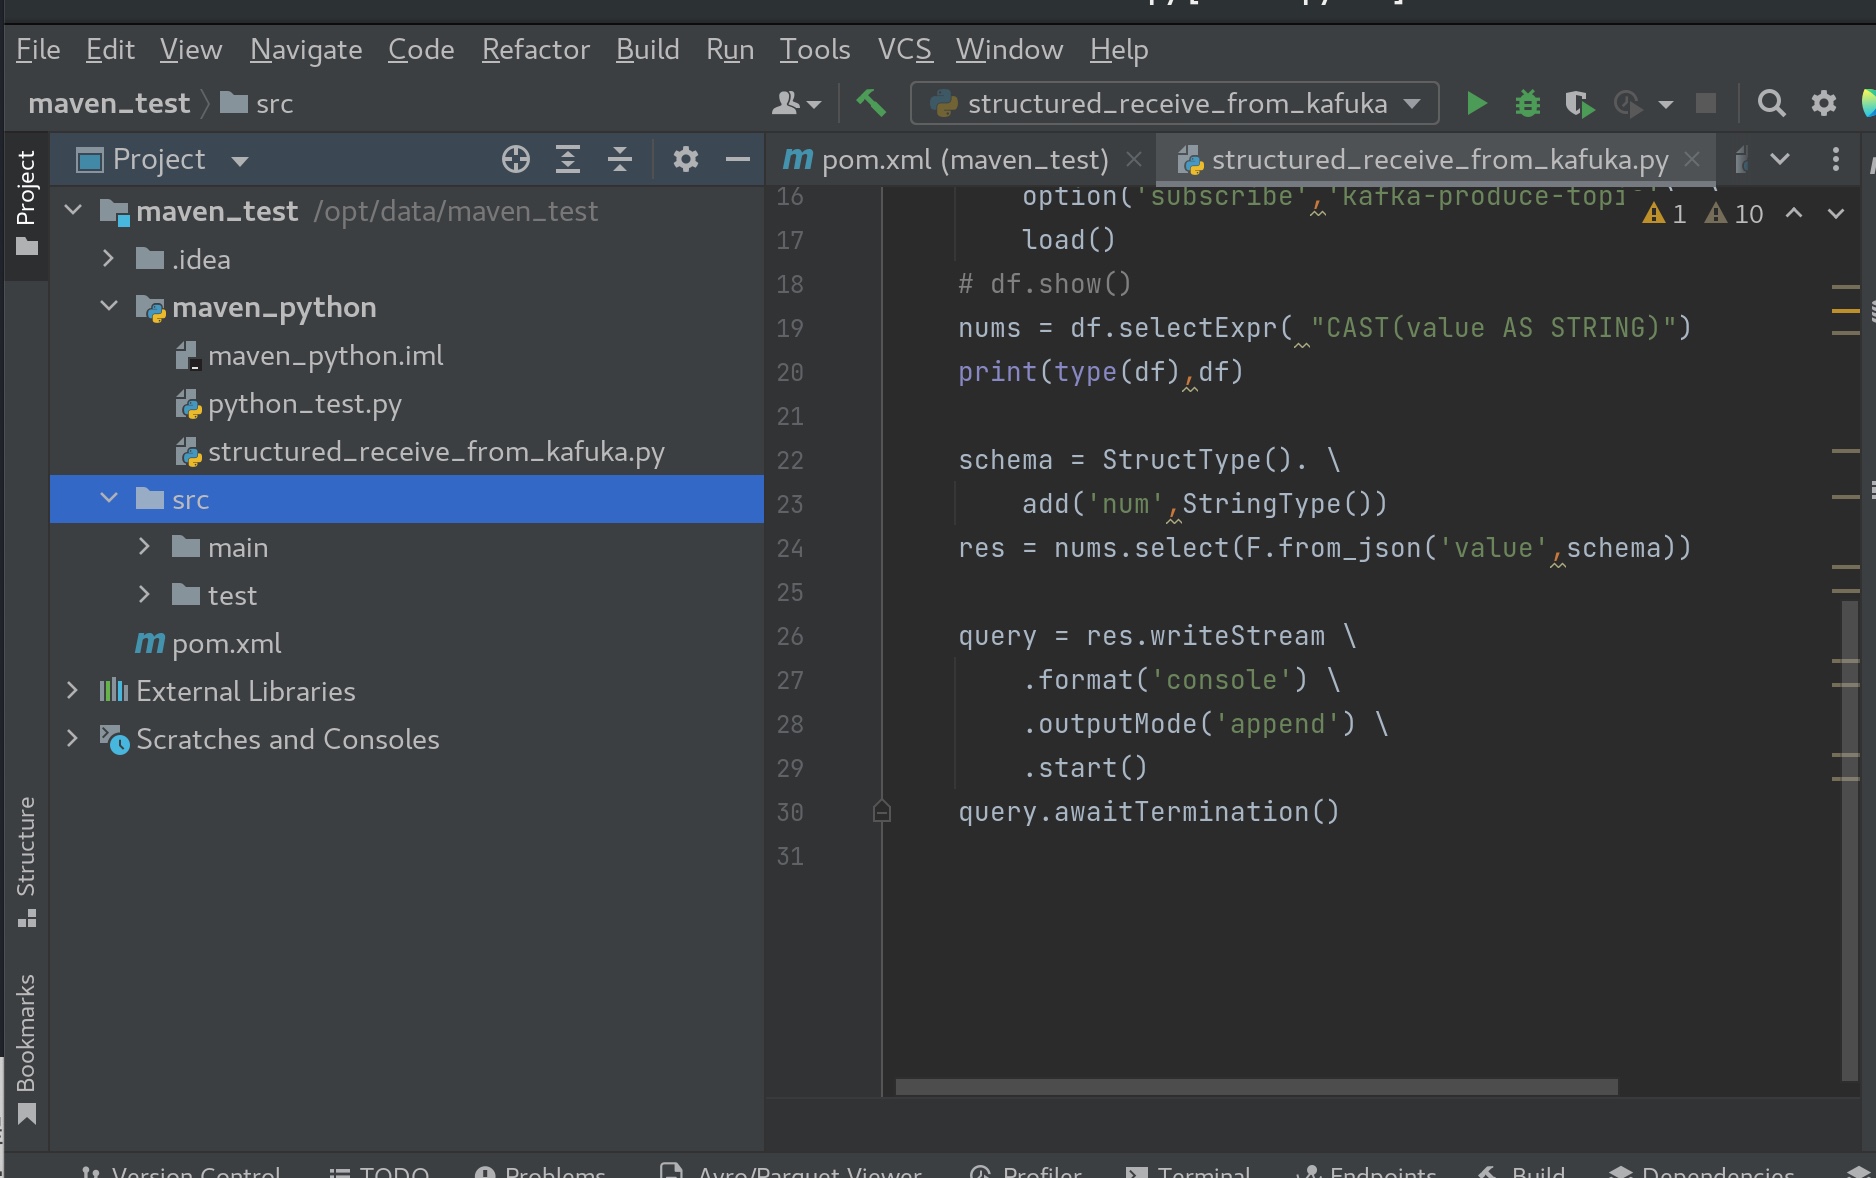Open profiler run options dropdown arrow

pos(1665,104)
